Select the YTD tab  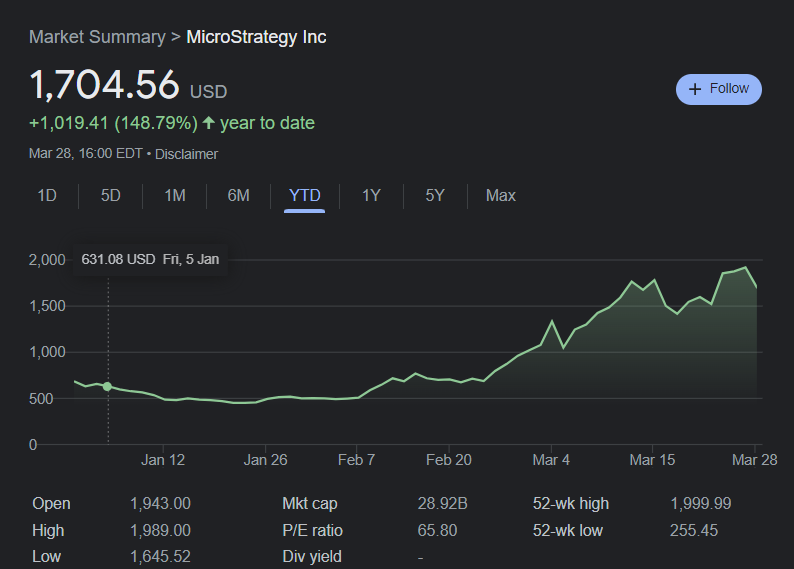(304, 195)
